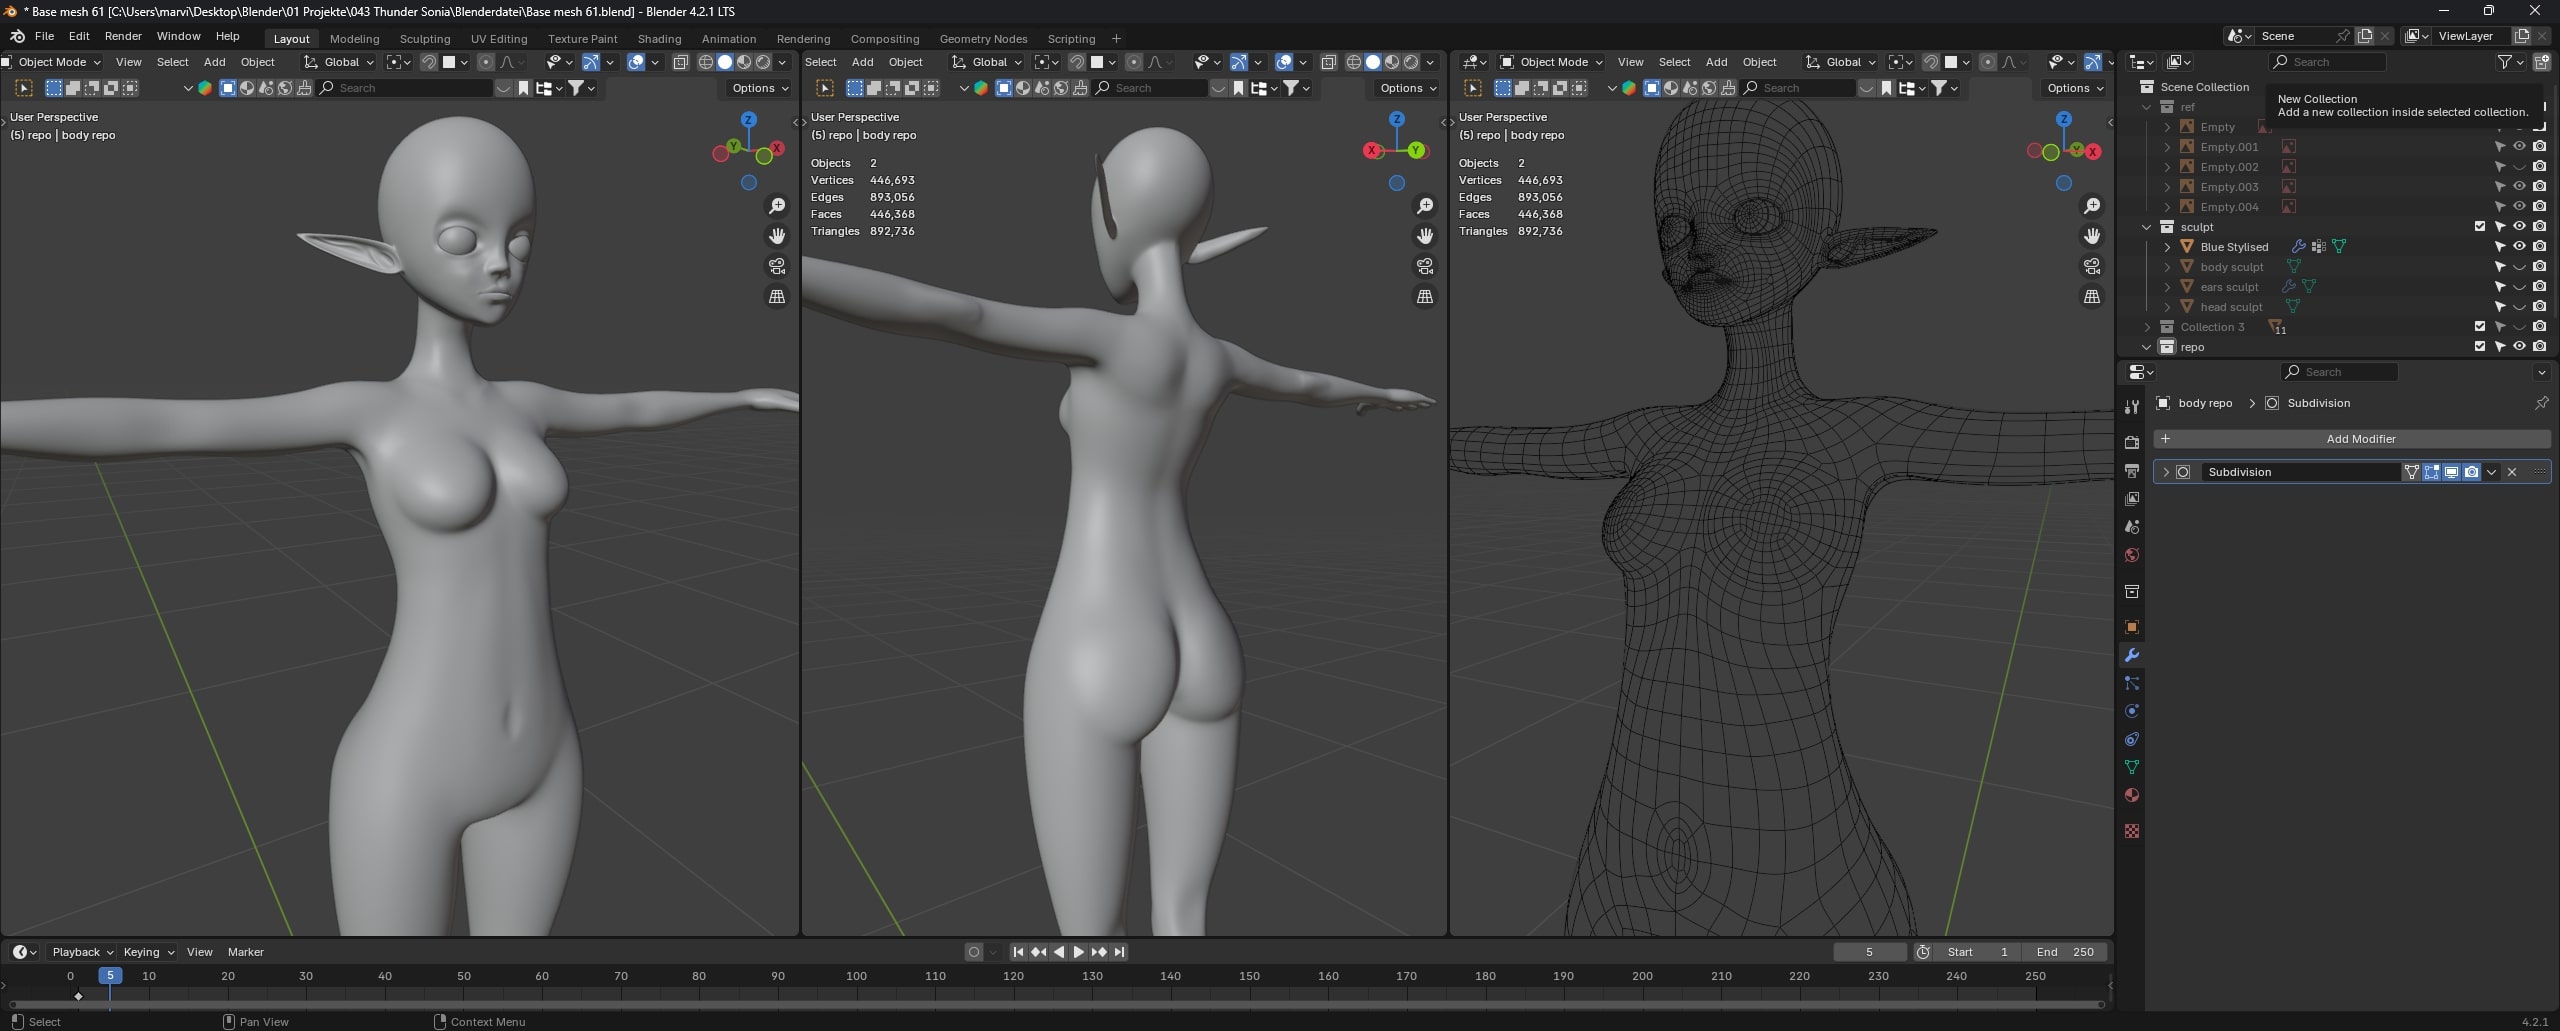The width and height of the screenshot is (2560, 1031).
Task: Open the Render menu
Action: (x=123, y=36)
